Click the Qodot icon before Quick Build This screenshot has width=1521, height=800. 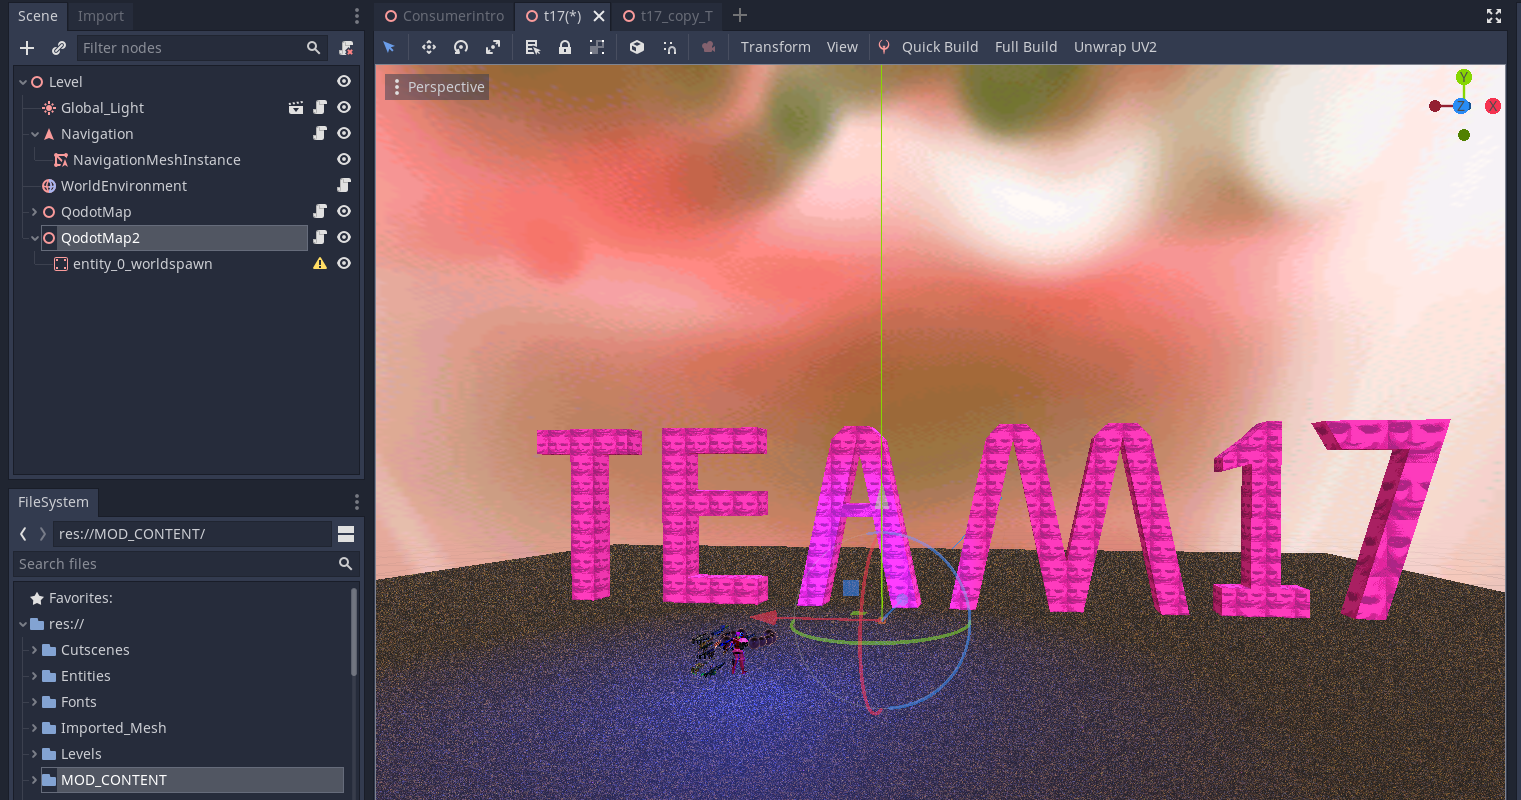884,47
